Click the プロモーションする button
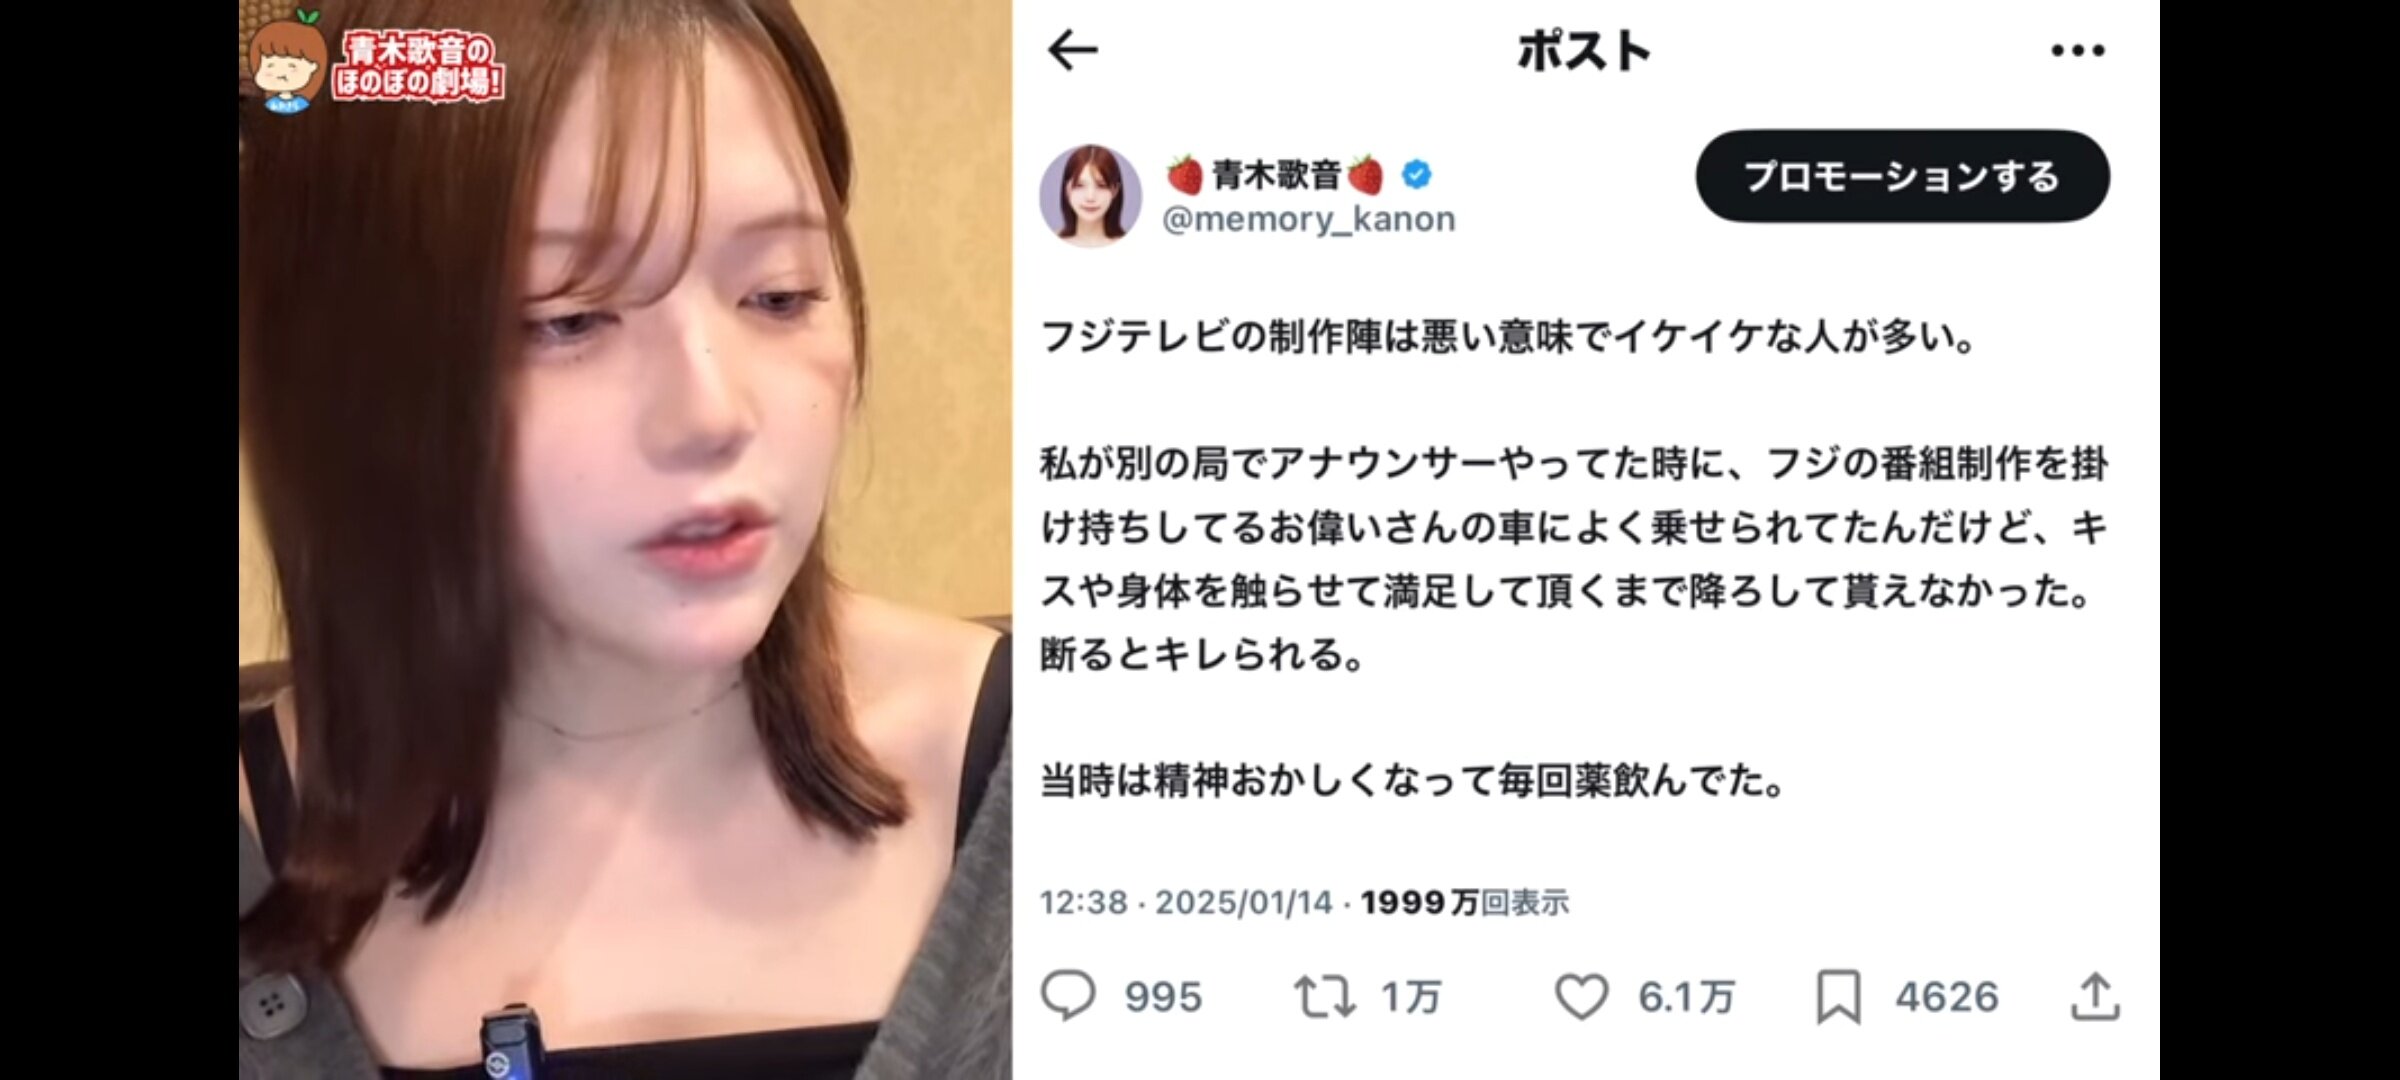Screen dimensions: 2400x1080 (1902, 176)
